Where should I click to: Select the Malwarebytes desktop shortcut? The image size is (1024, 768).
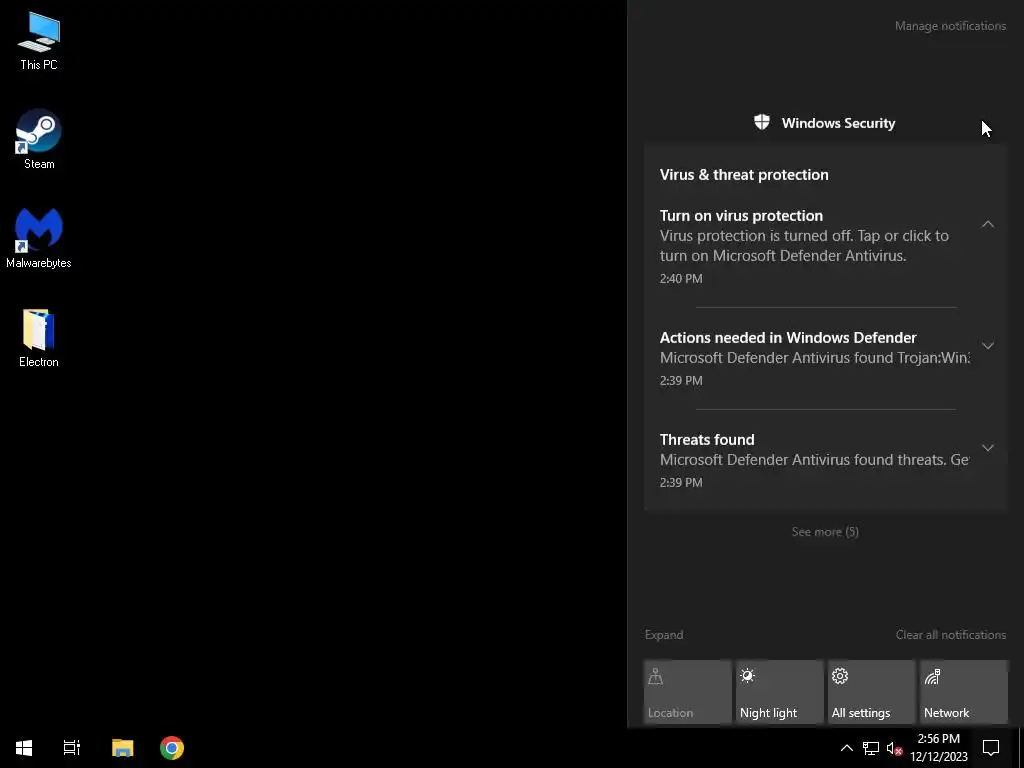(x=39, y=238)
